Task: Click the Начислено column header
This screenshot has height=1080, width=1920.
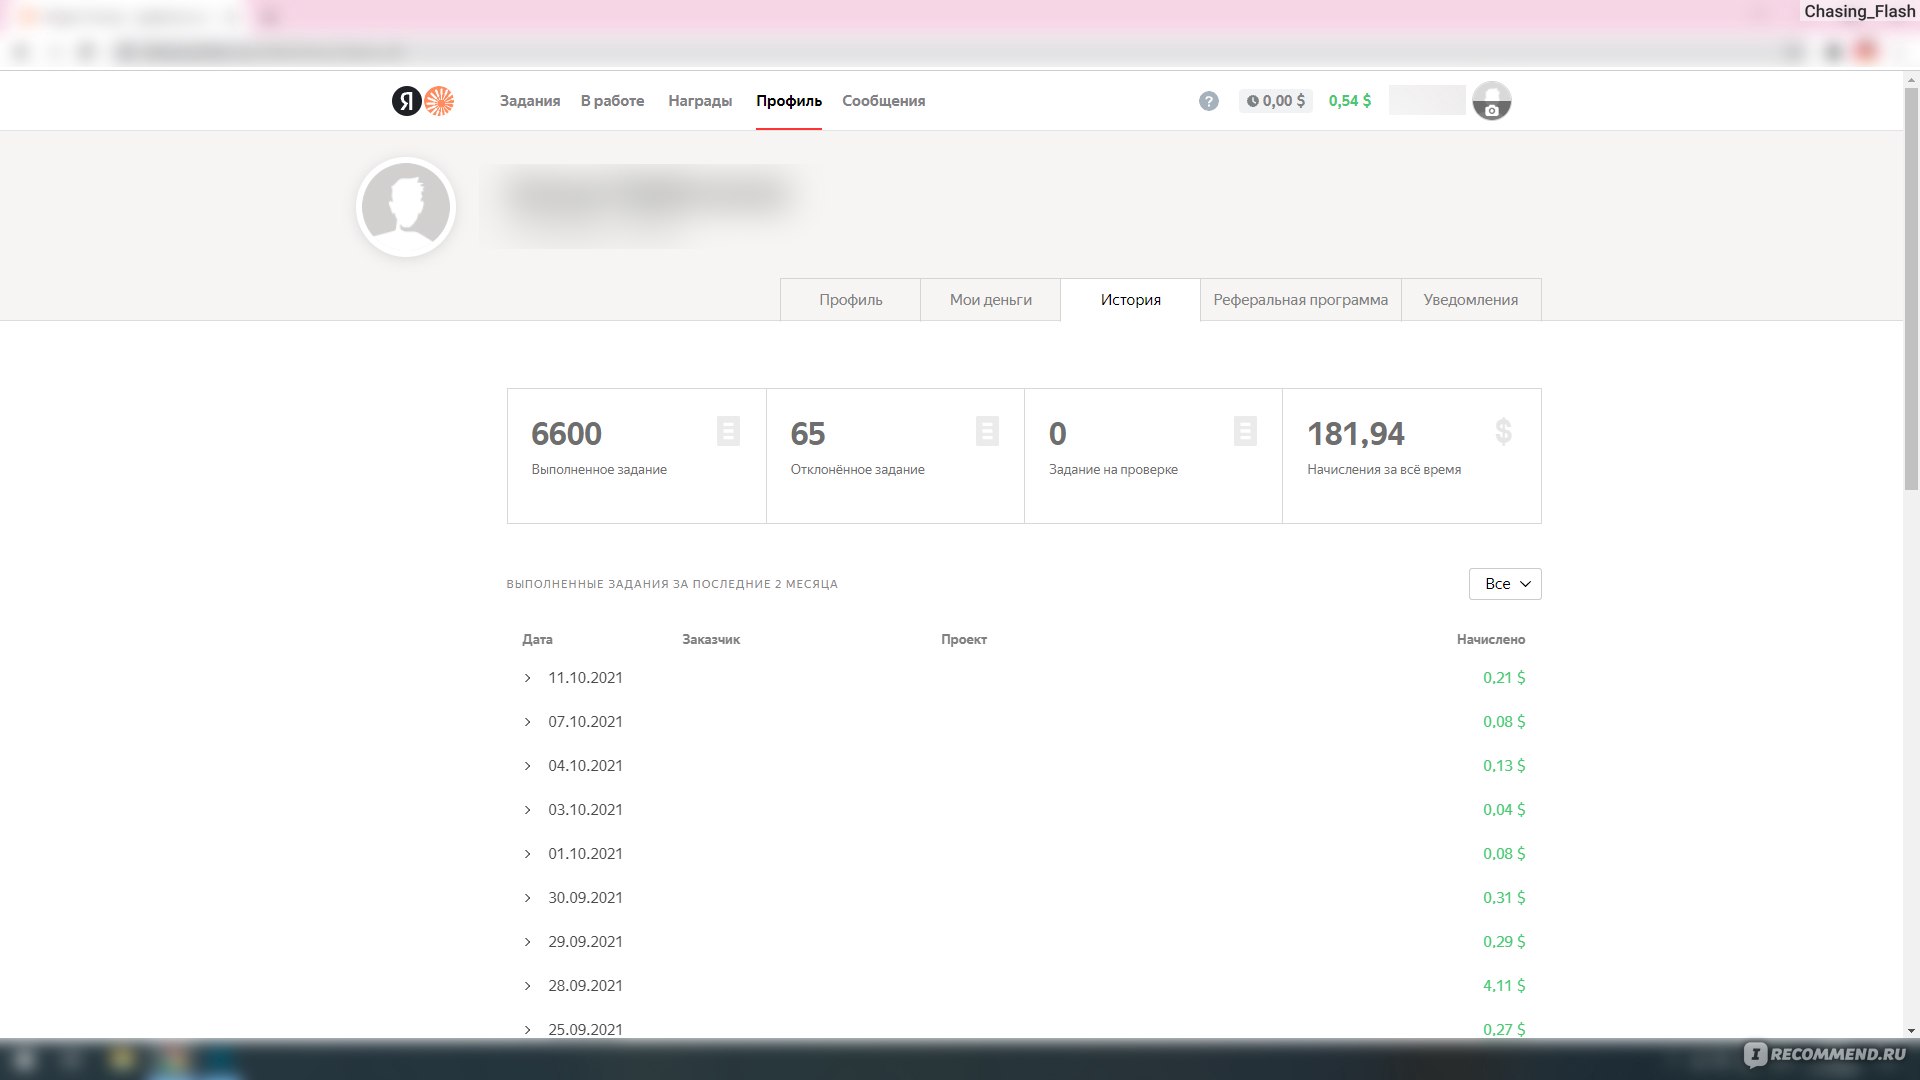Action: [1491, 640]
